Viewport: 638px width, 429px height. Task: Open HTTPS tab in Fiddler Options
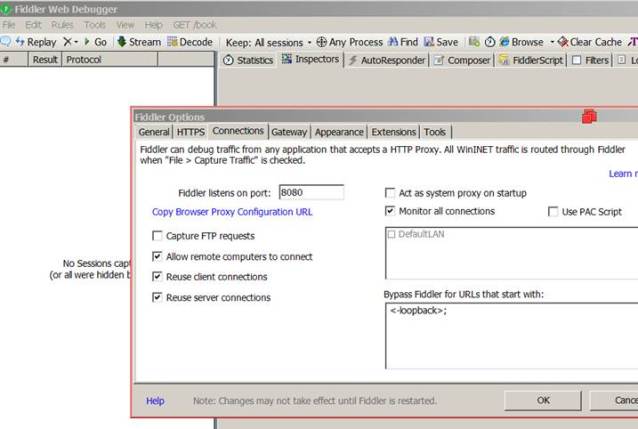[190, 132]
